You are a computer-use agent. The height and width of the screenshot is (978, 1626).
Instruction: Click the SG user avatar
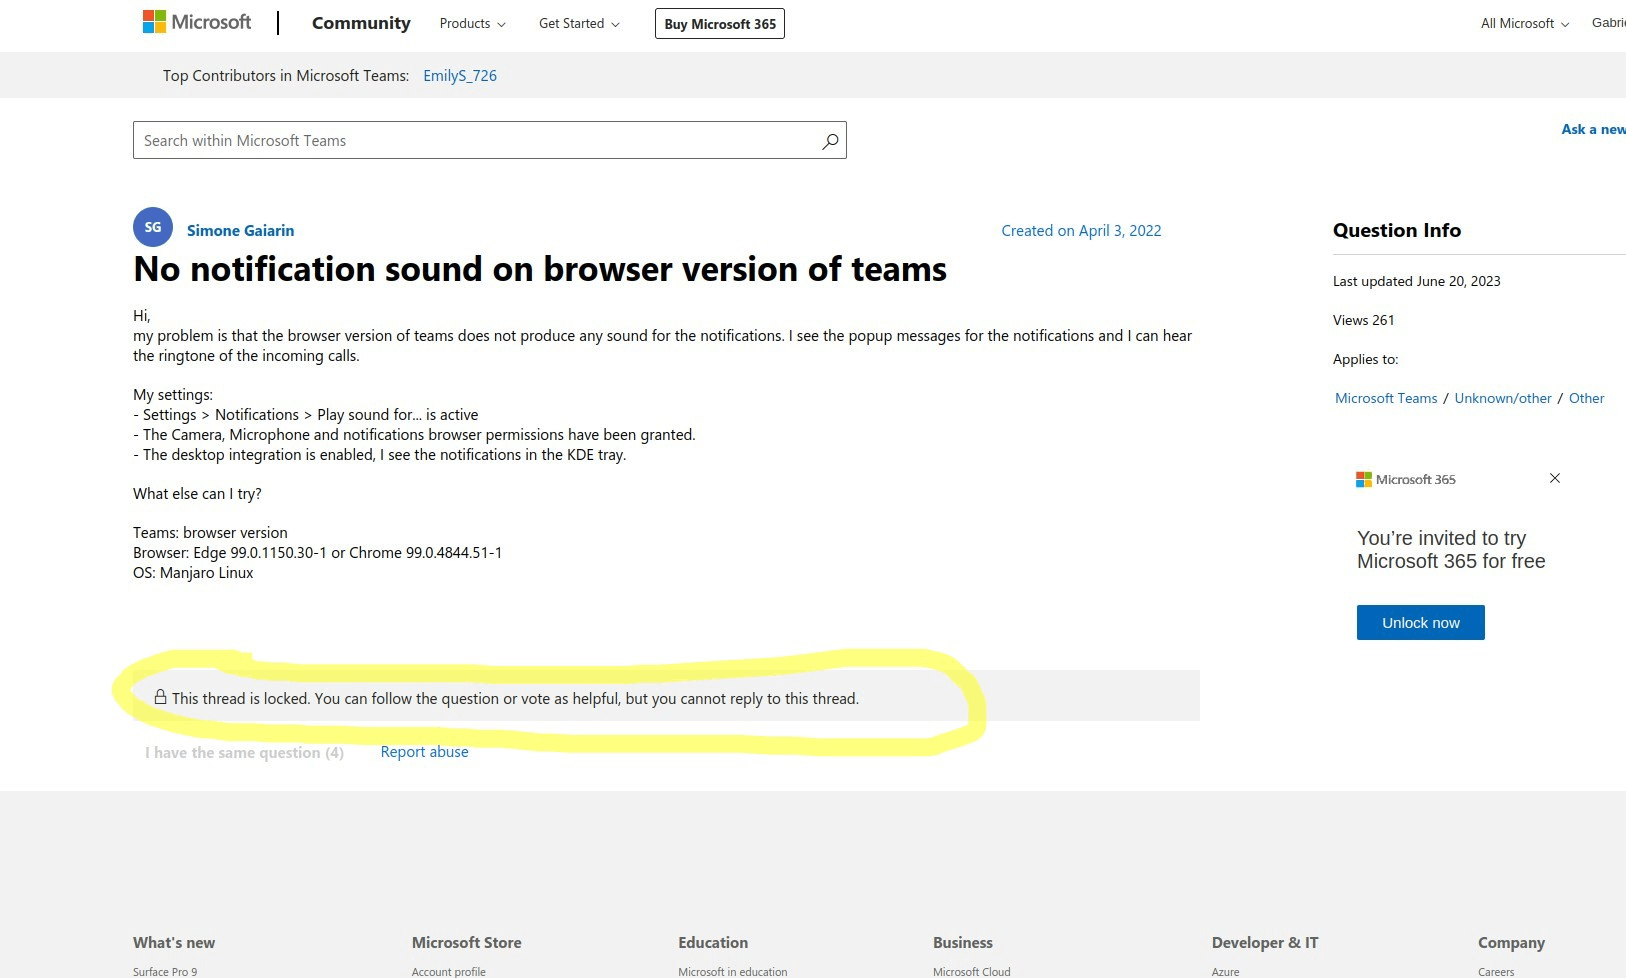(153, 227)
